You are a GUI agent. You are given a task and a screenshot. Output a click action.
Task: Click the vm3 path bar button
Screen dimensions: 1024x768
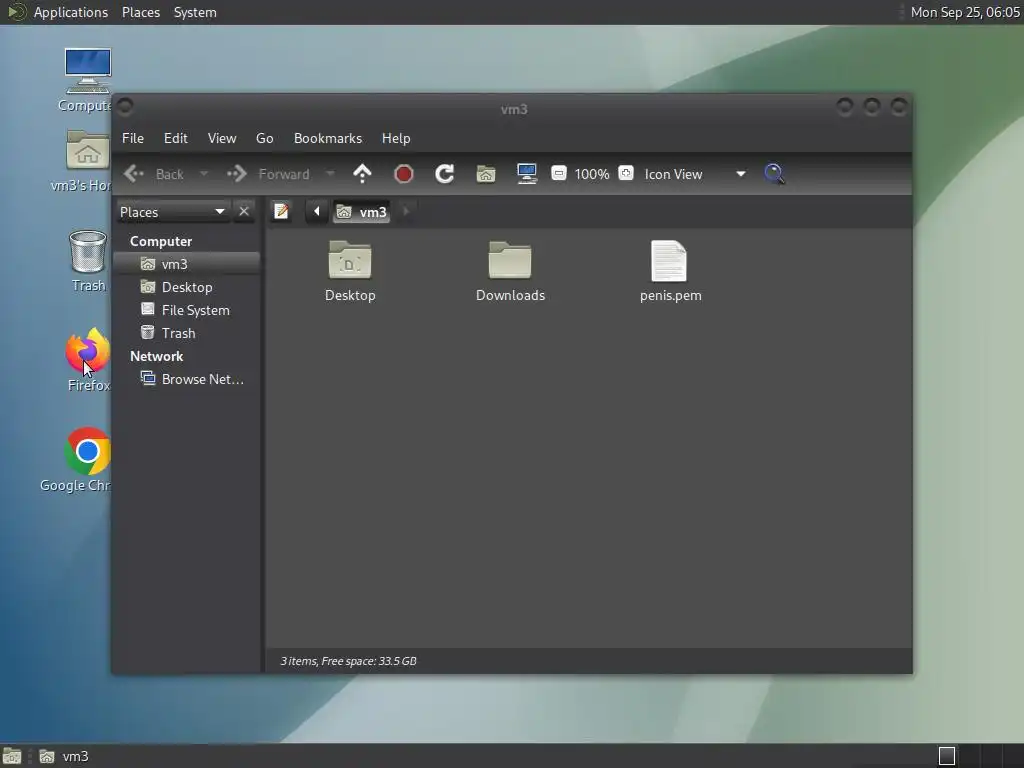pyautogui.click(x=362, y=212)
